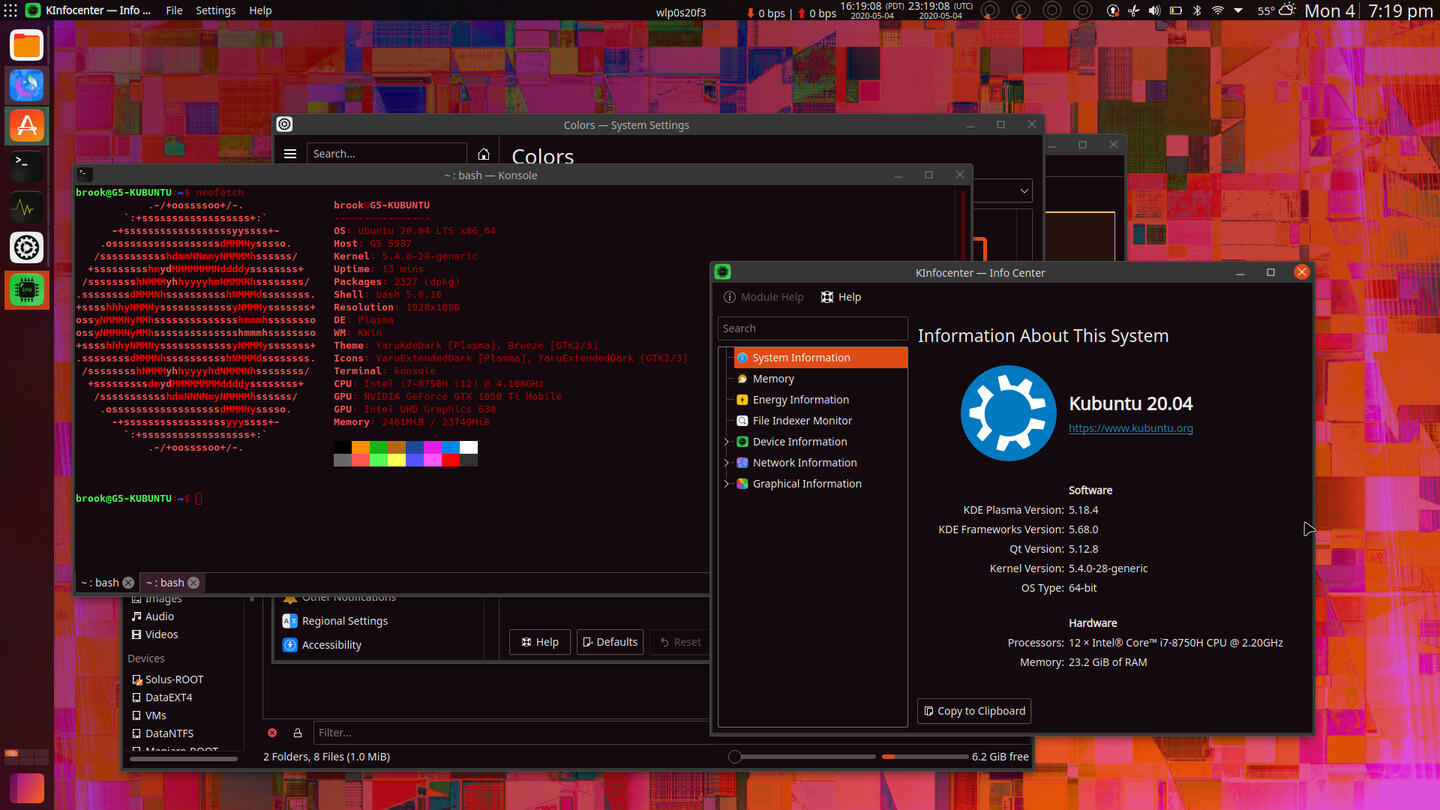Screen dimensions: 1440x810
Task: Click the volume icon in system tray
Action: 1154,11
